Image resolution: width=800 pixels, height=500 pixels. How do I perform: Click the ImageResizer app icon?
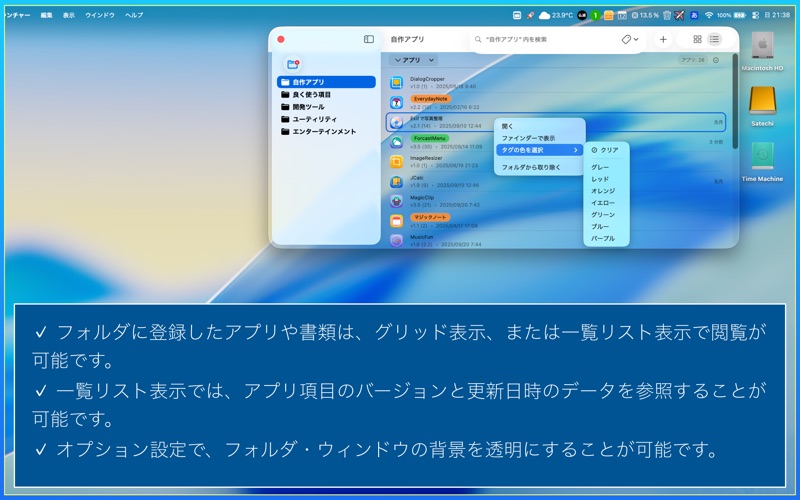pyautogui.click(x=396, y=162)
